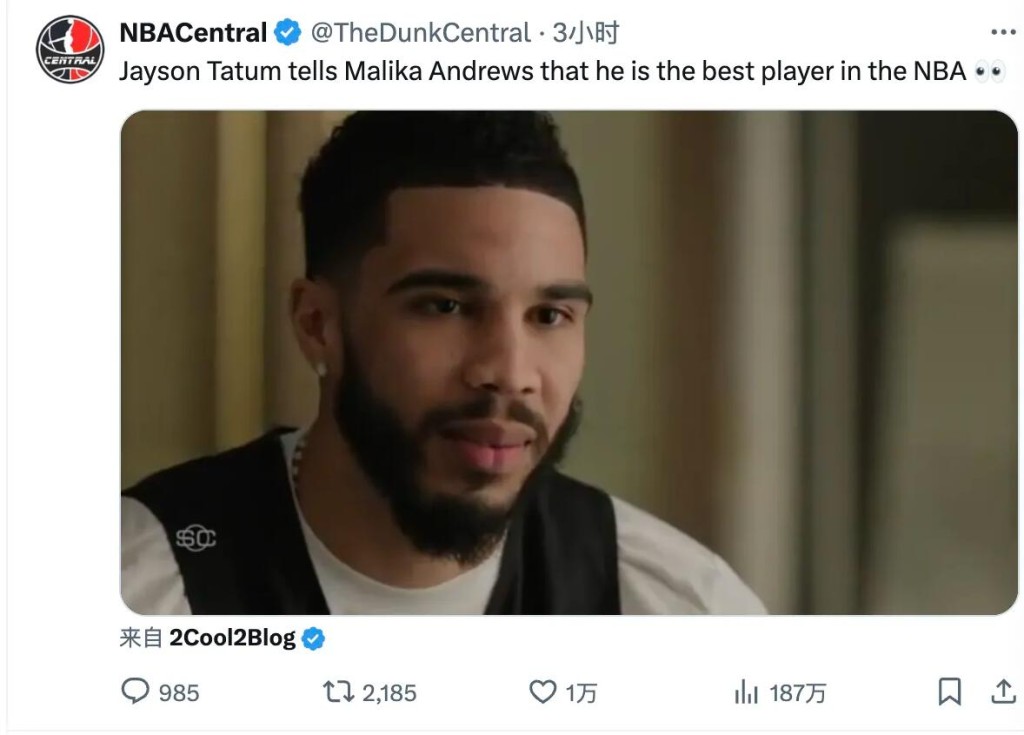Open the @TheDunkCentral handle link

[x=420, y=33]
